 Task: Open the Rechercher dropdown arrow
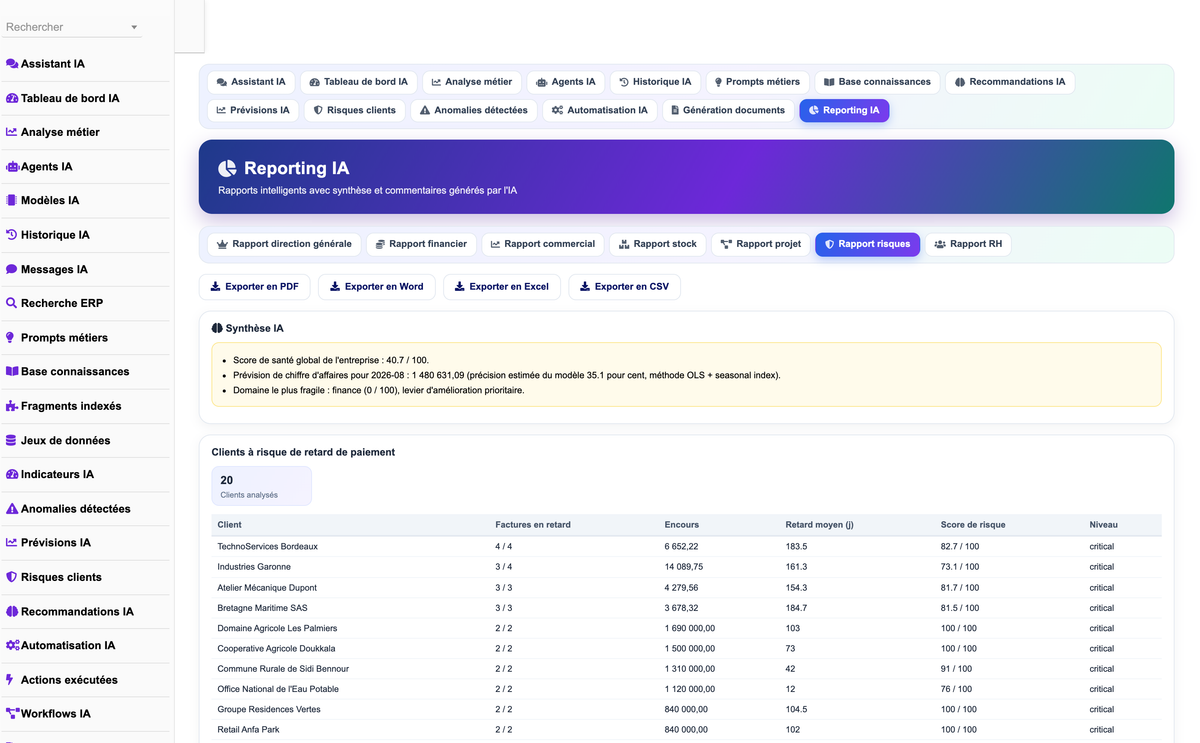tap(134, 27)
